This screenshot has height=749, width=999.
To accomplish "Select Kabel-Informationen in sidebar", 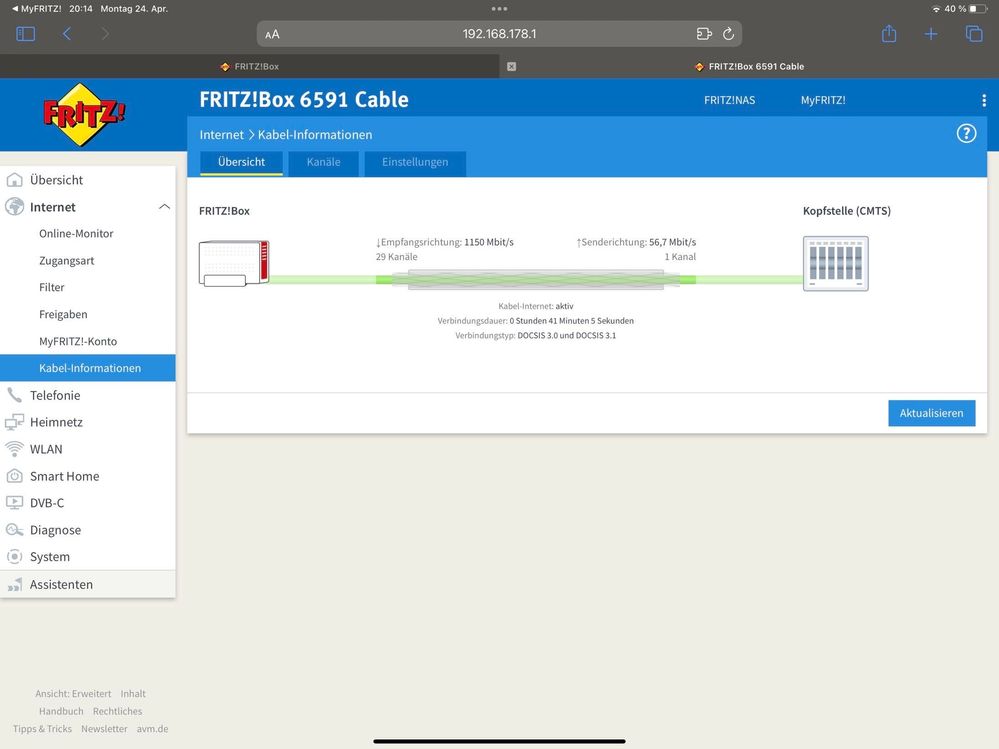I will (88, 368).
